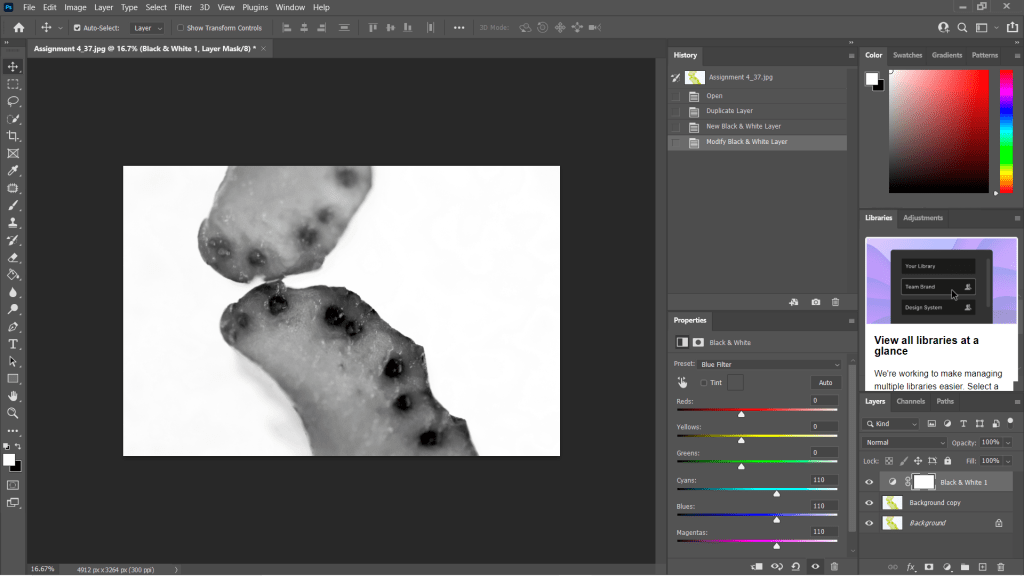Create new snapshot in History panel
This screenshot has height=576, width=1024.
[816, 301]
